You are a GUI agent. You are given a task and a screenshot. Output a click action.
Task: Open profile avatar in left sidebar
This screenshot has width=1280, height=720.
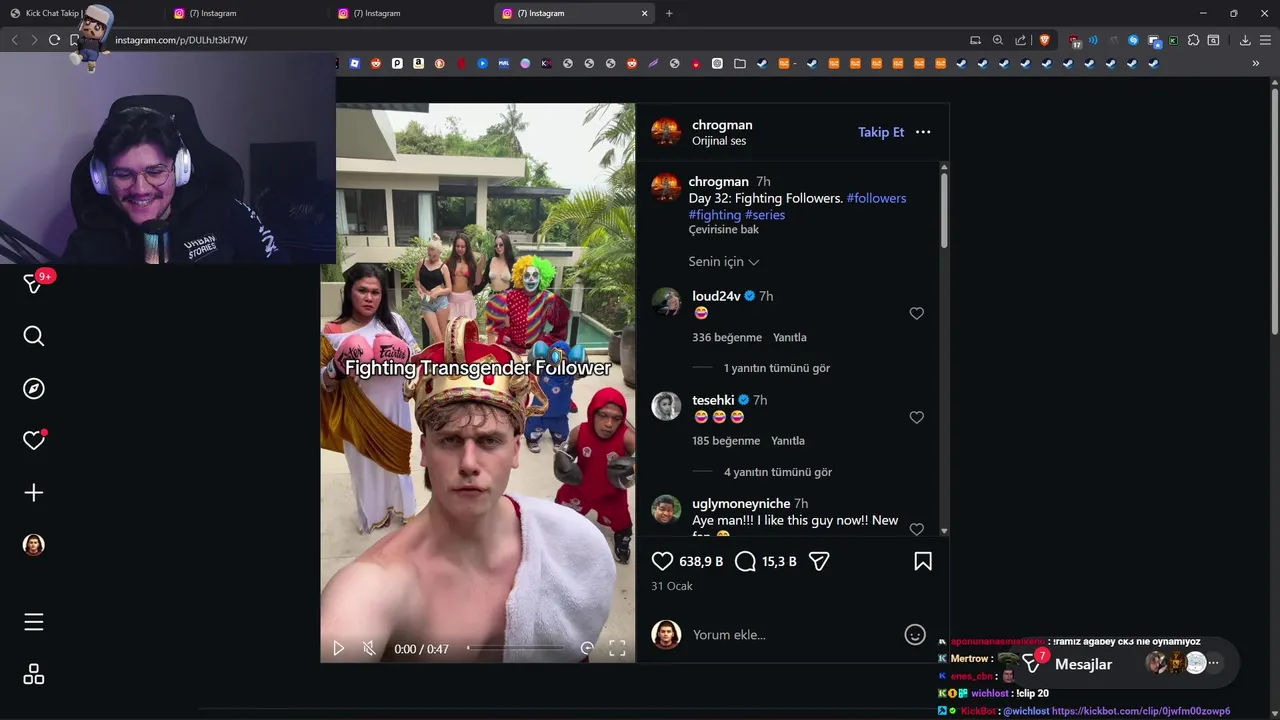coord(34,544)
